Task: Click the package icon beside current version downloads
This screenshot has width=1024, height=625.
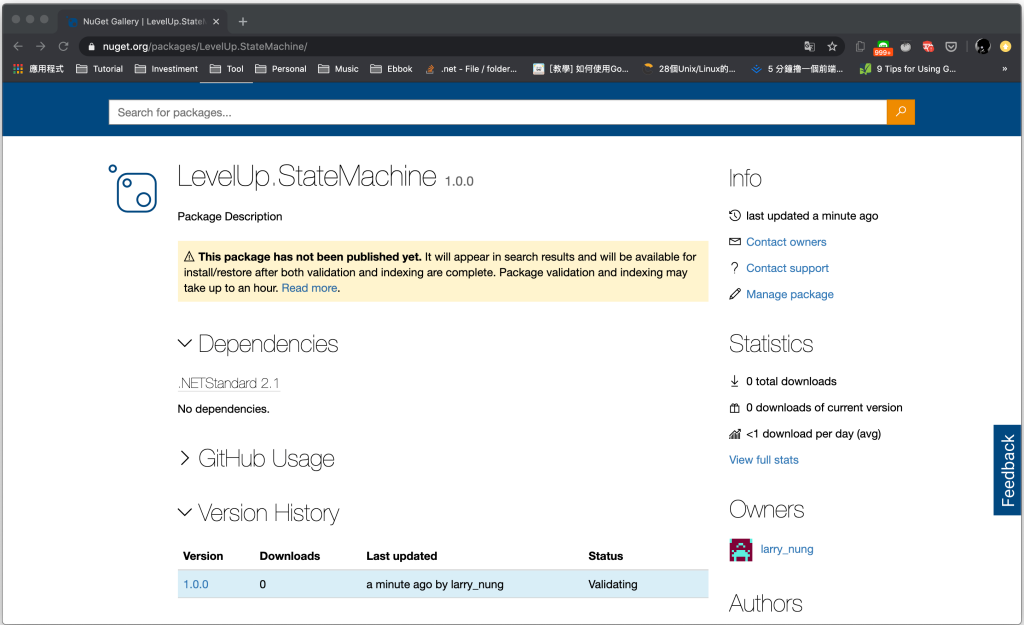Action: point(735,408)
